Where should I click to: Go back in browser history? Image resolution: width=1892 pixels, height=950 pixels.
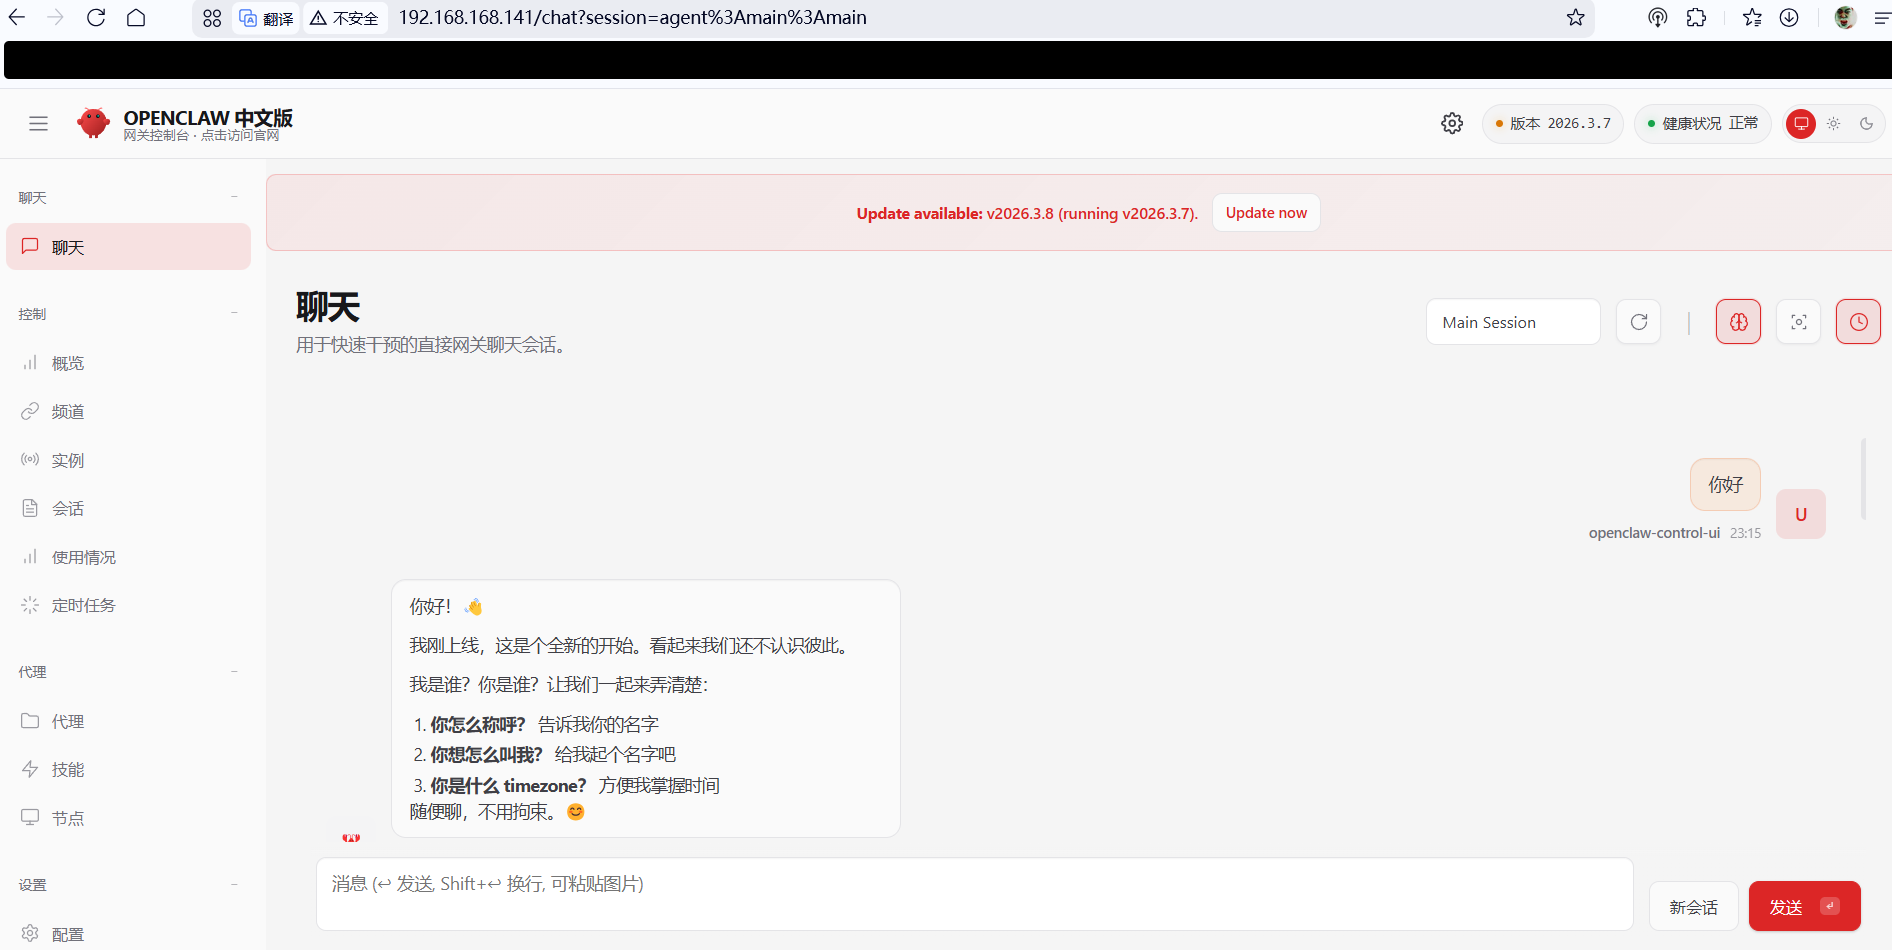[17, 17]
